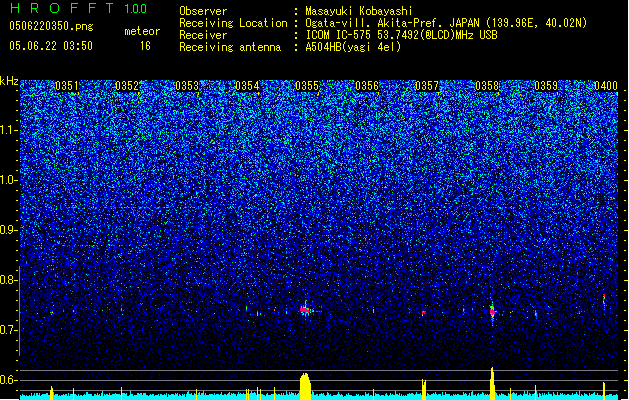
Task: Click the wide yellow power peak at 0355
Action: (x=305, y=386)
